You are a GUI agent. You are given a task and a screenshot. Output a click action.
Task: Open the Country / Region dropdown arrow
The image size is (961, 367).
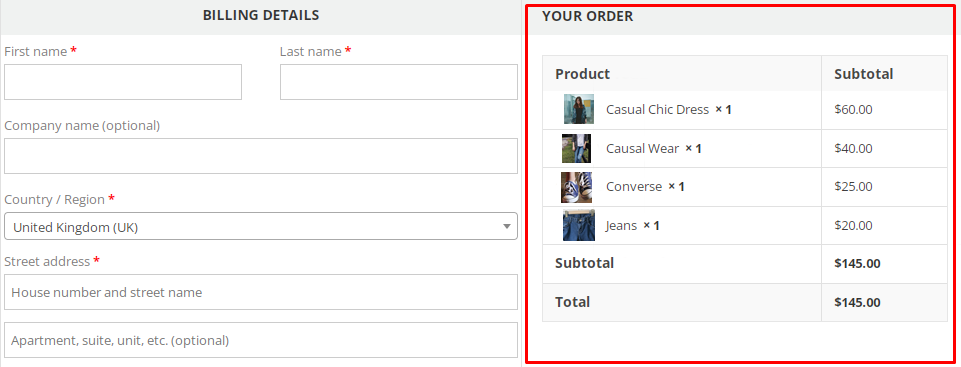click(507, 227)
